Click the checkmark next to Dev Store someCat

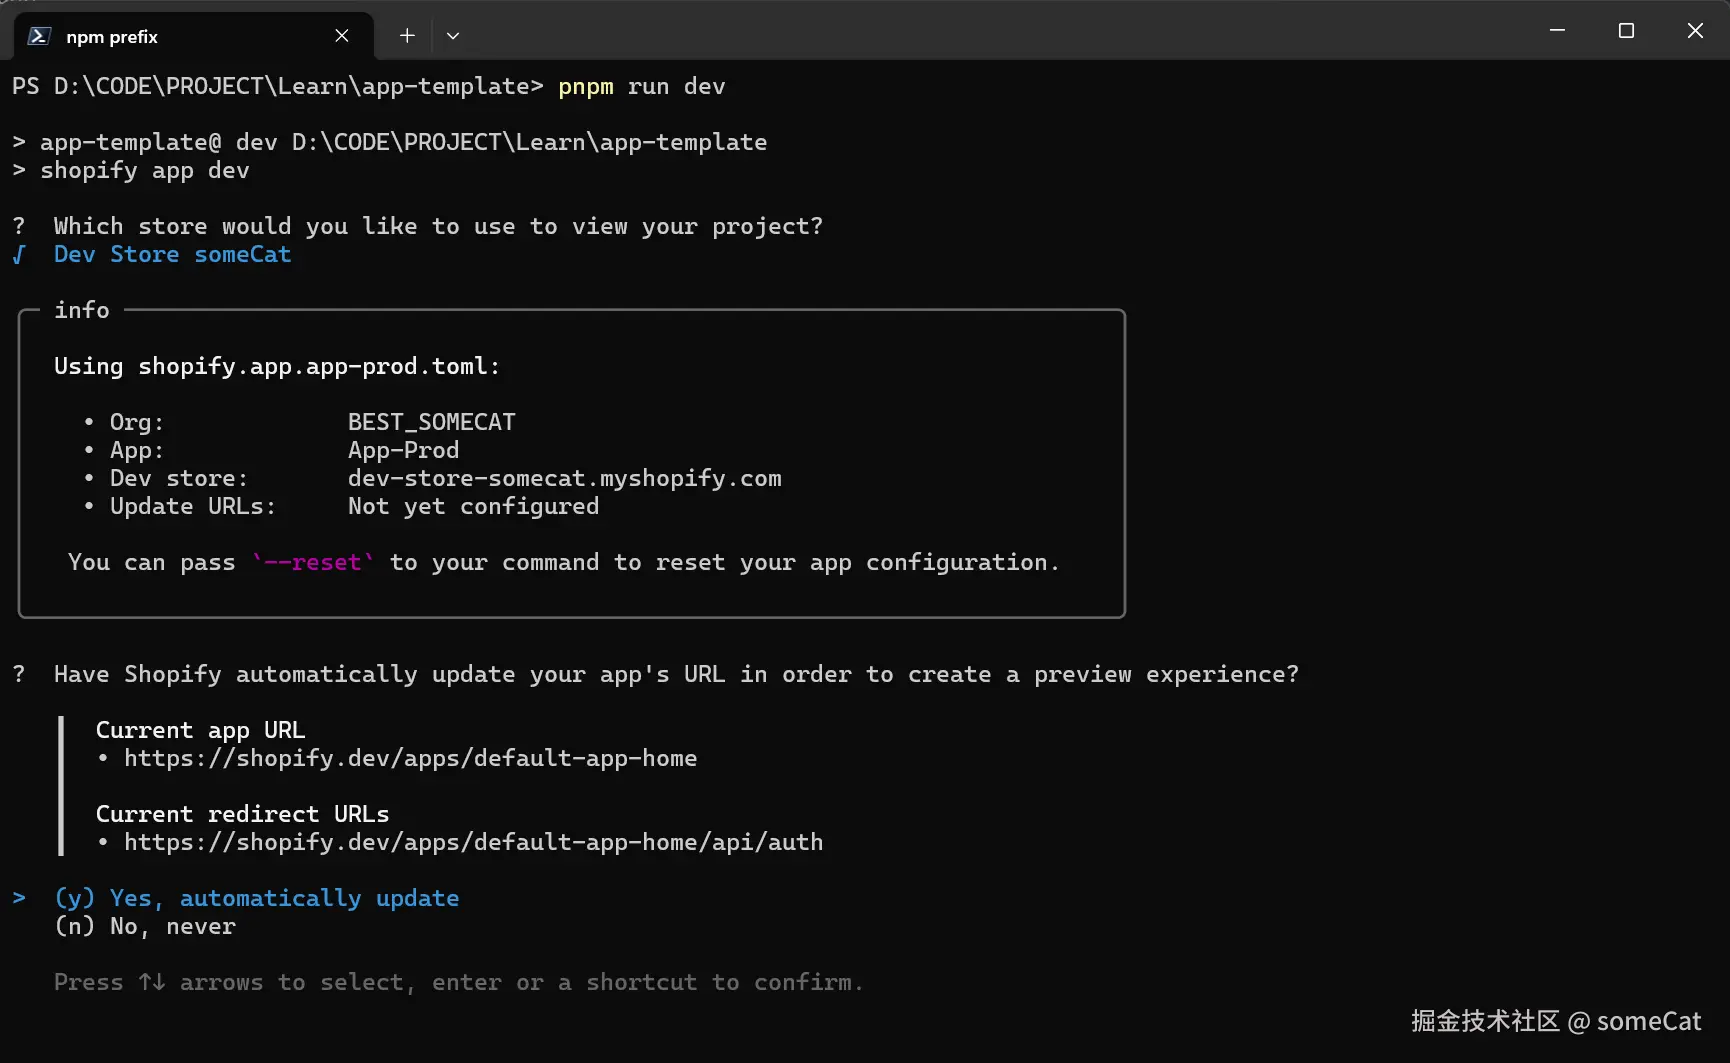coord(19,255)
